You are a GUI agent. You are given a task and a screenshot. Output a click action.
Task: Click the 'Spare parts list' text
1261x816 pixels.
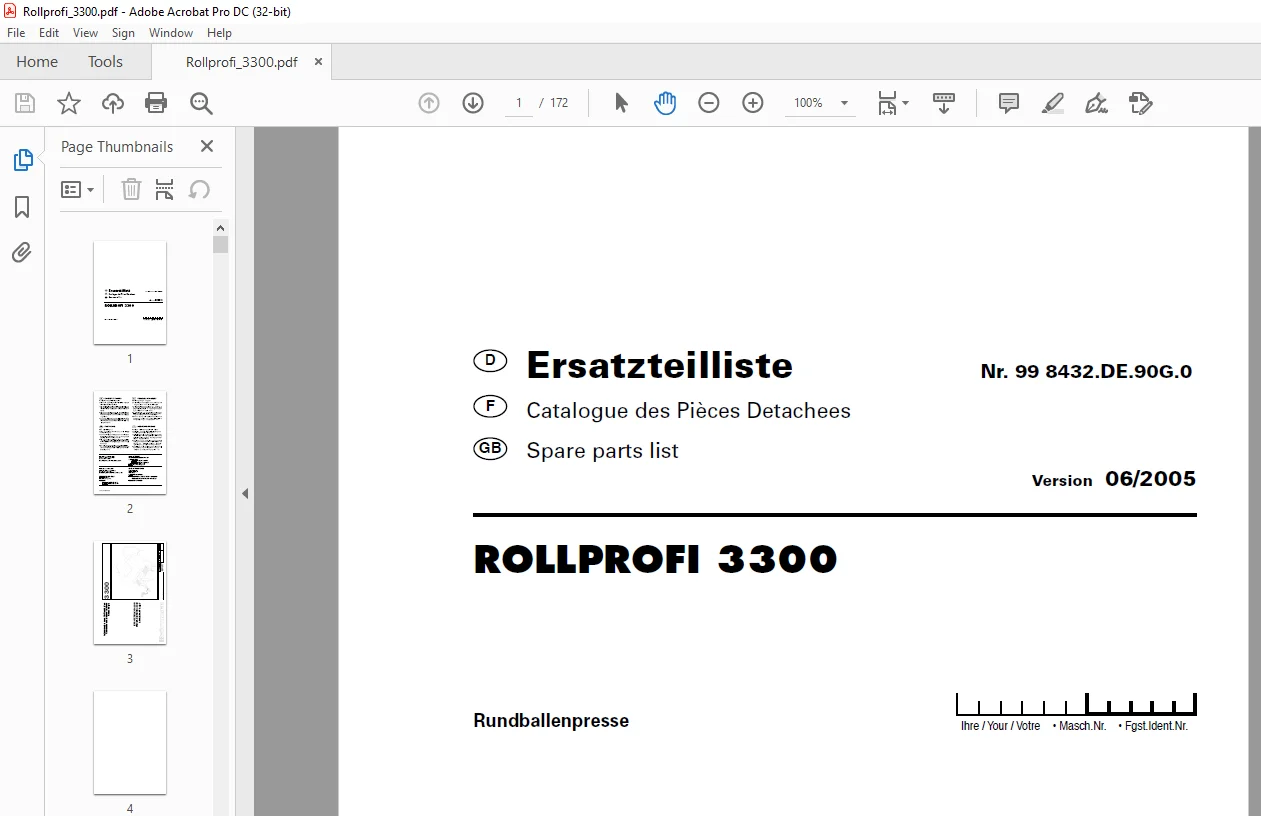click(602, 451)
